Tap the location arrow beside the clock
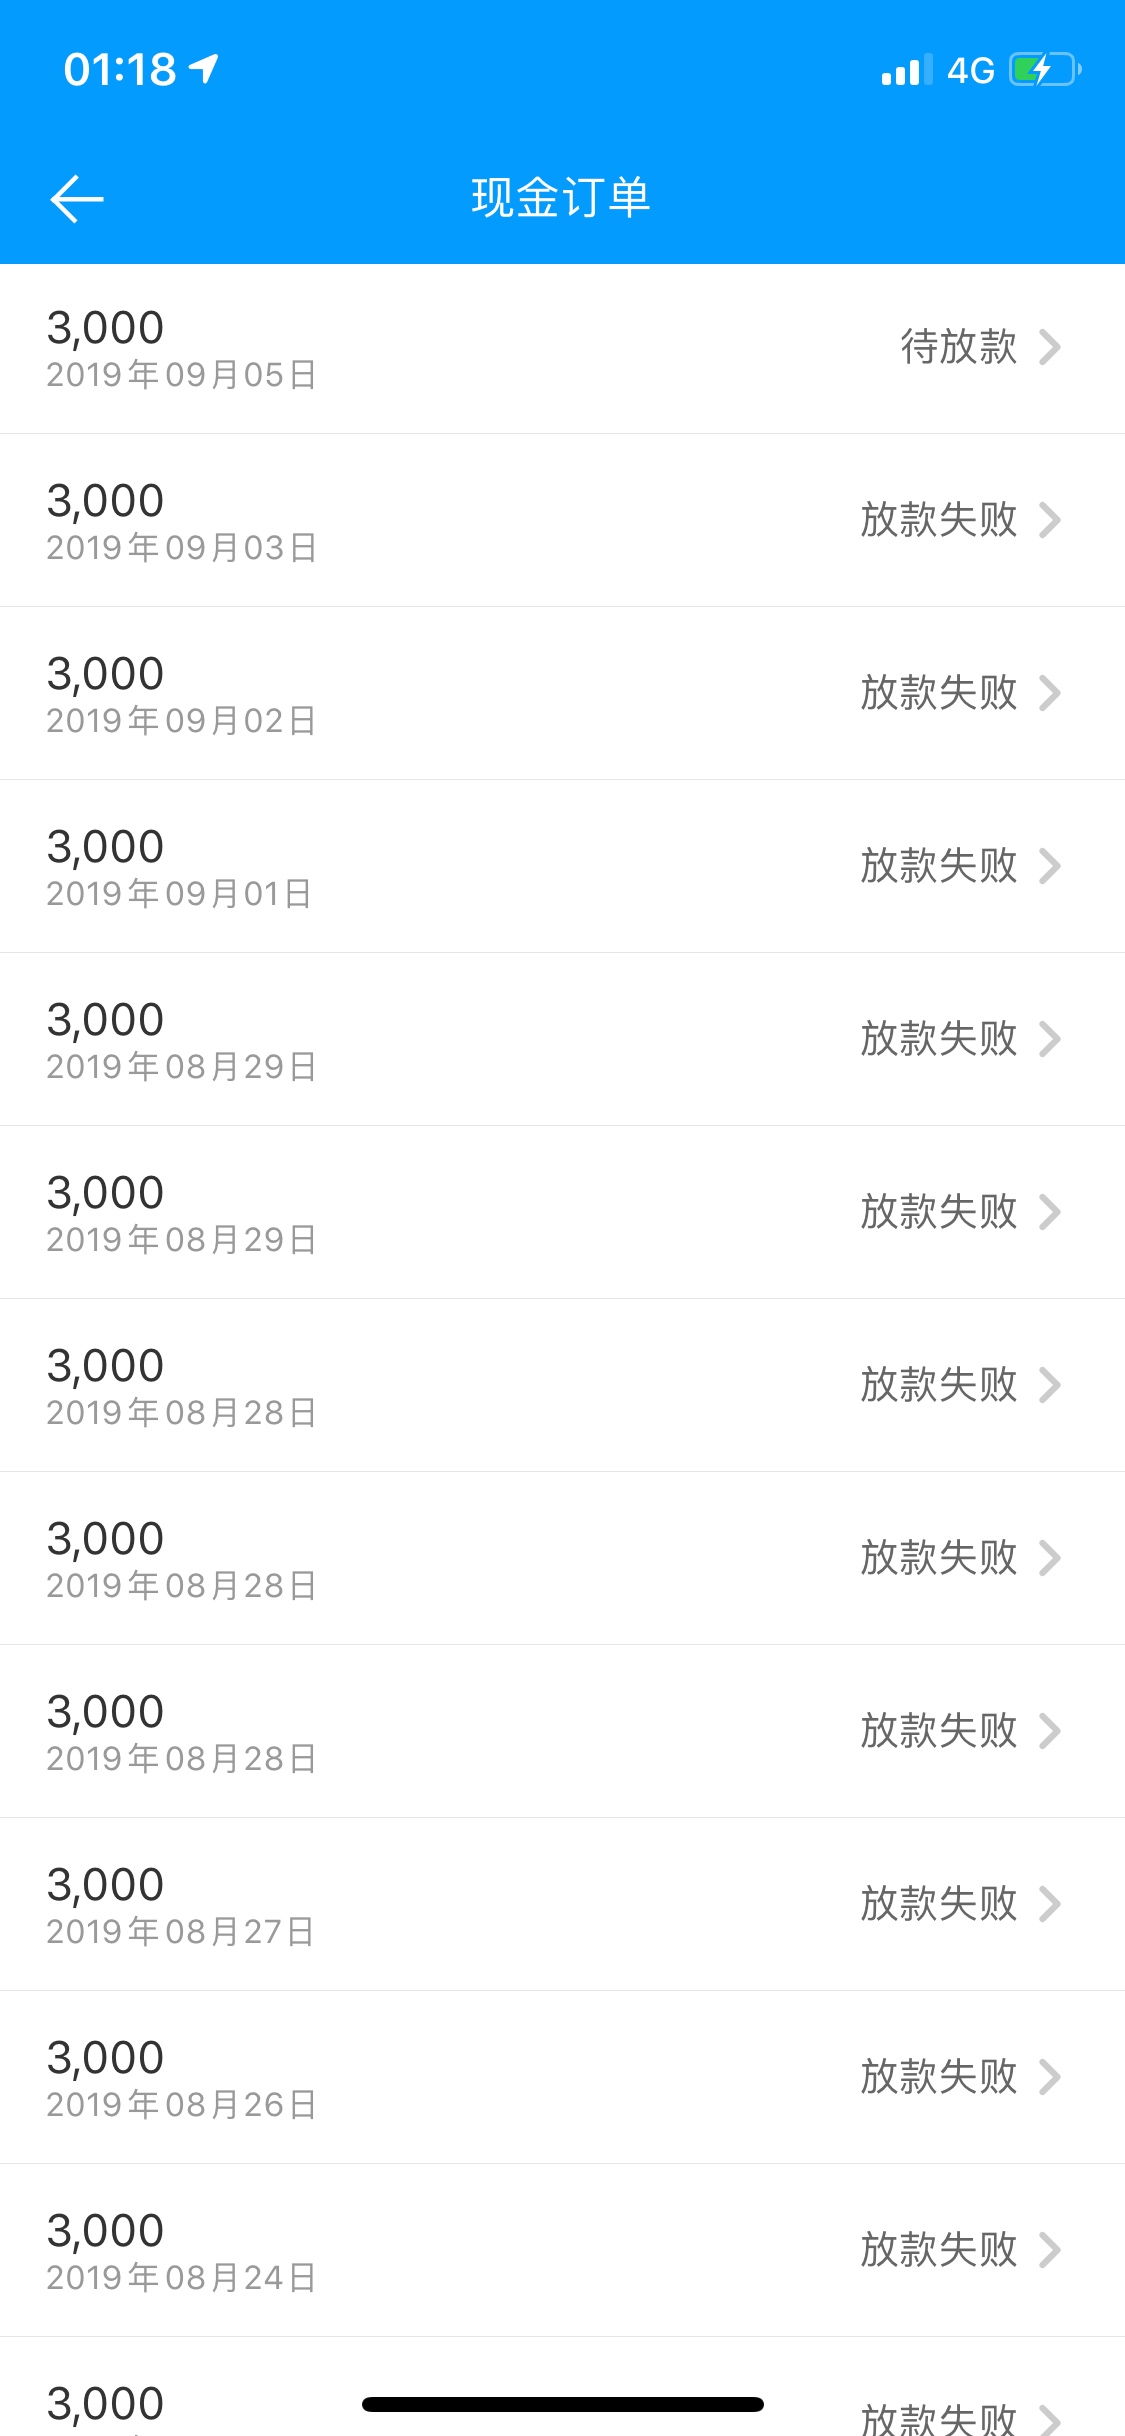The width and height of the screenshot is (1125, 2436). [x=204, y=69]
